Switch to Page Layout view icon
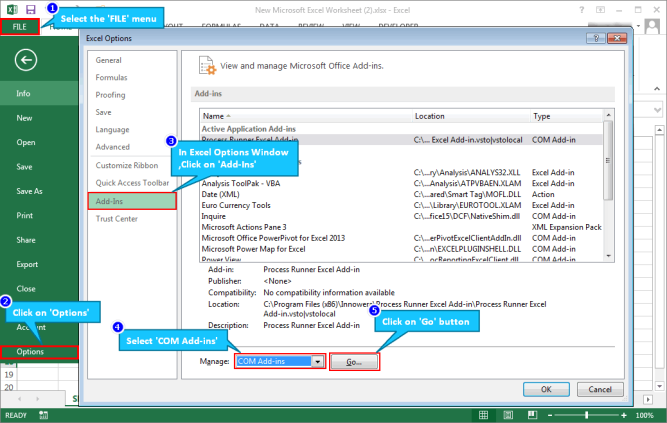This screenshot has width=667, height=423. coord(508,415)
